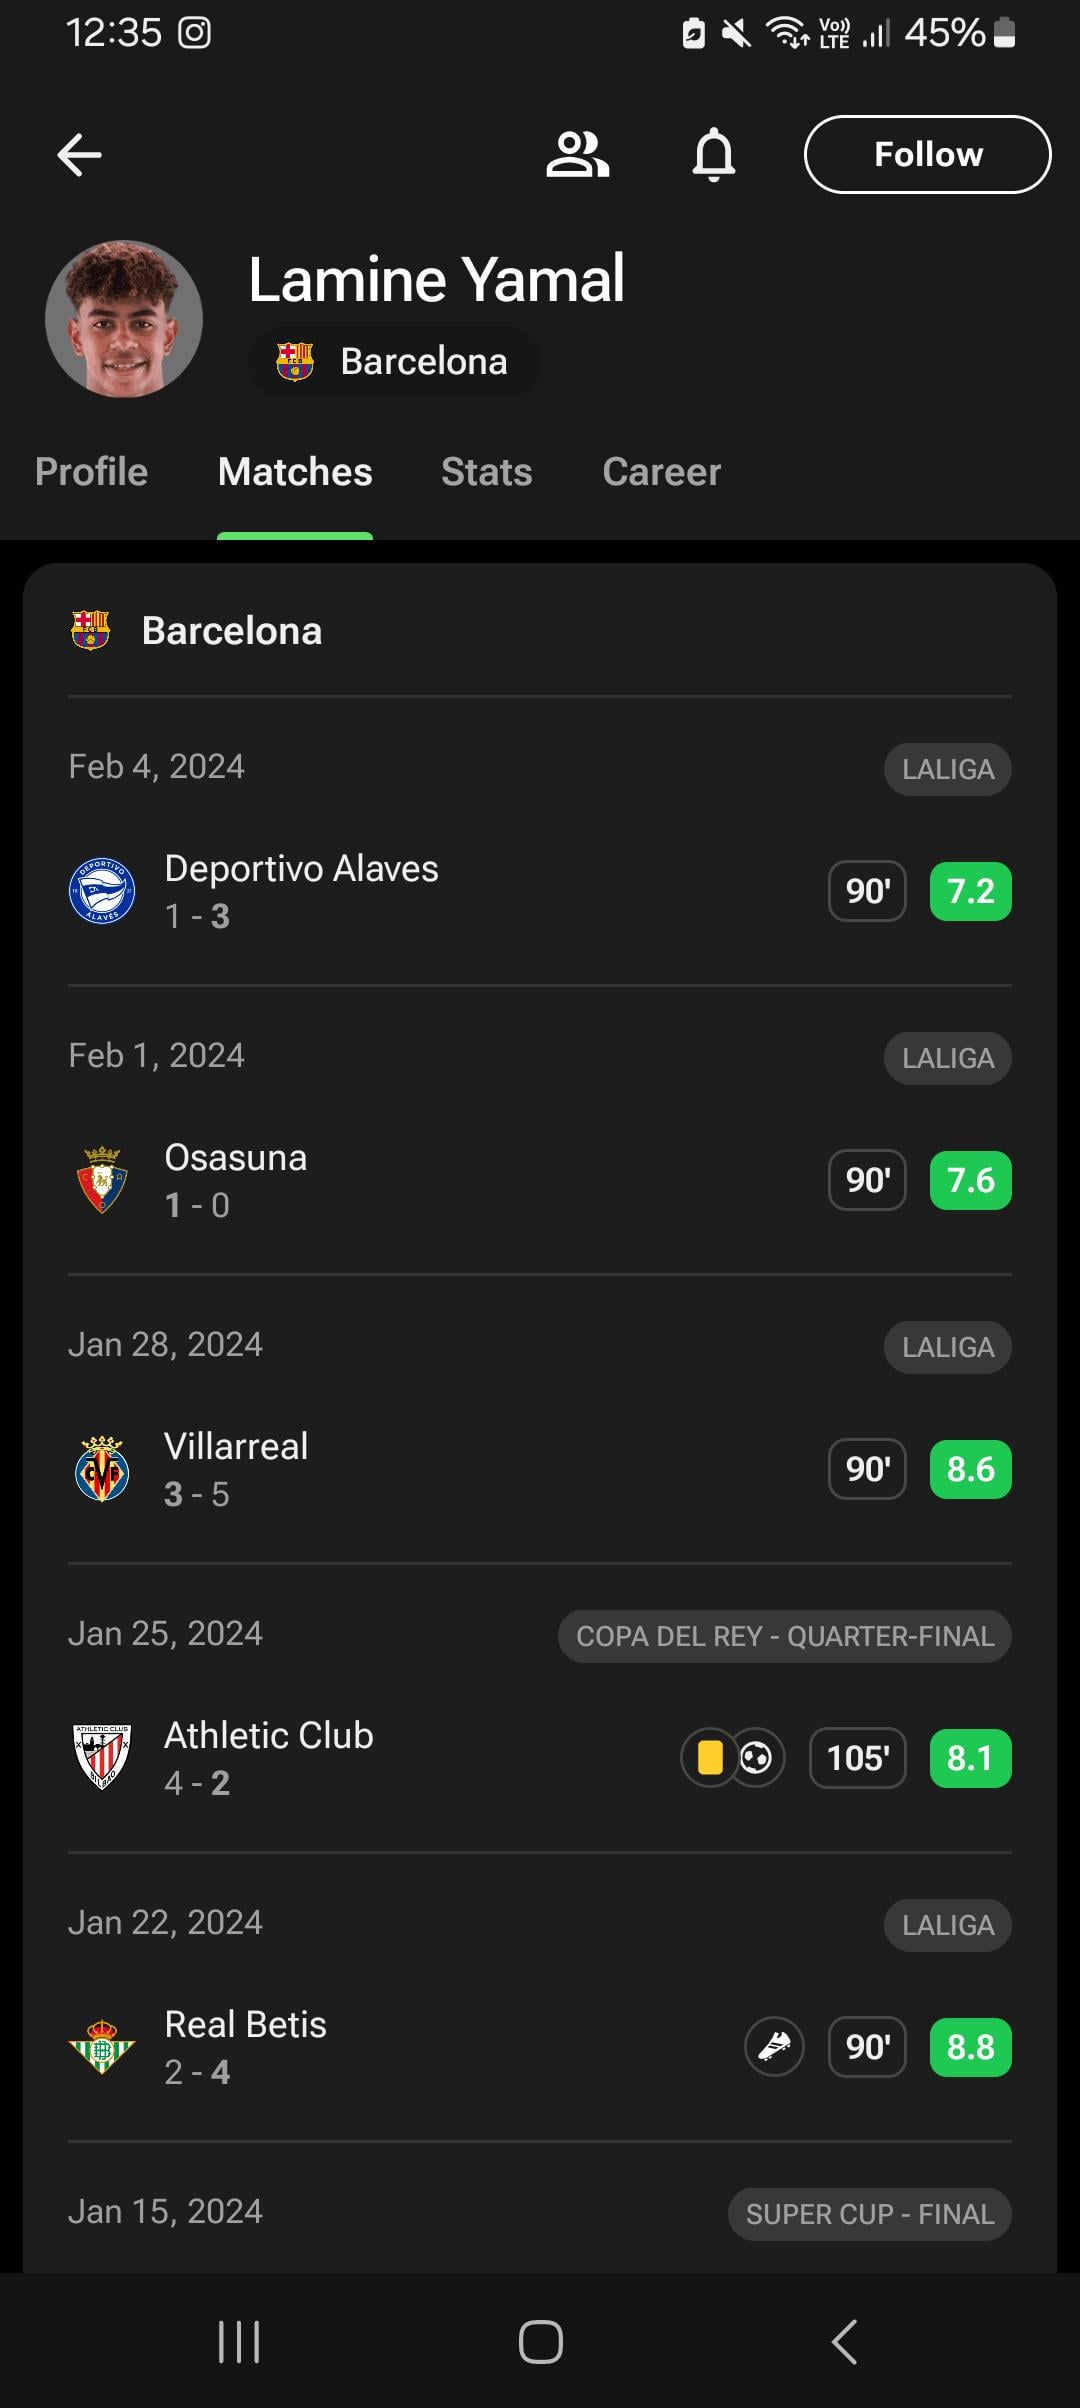This screenshot has height=2408, width=1080.
Task: Tap the Villarreal club crest
Action: pos(102,1469)
